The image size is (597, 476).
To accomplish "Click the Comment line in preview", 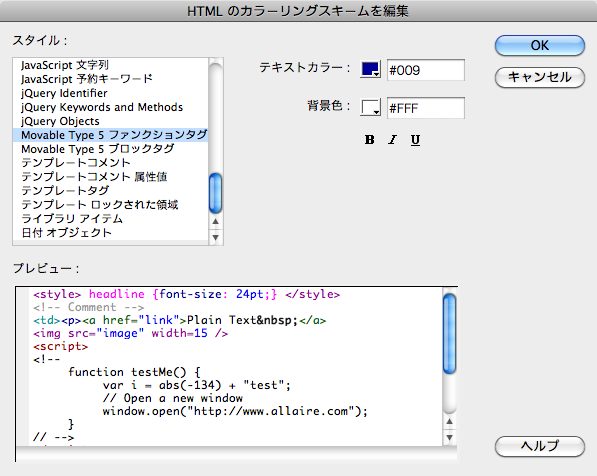I will (89, 307).
